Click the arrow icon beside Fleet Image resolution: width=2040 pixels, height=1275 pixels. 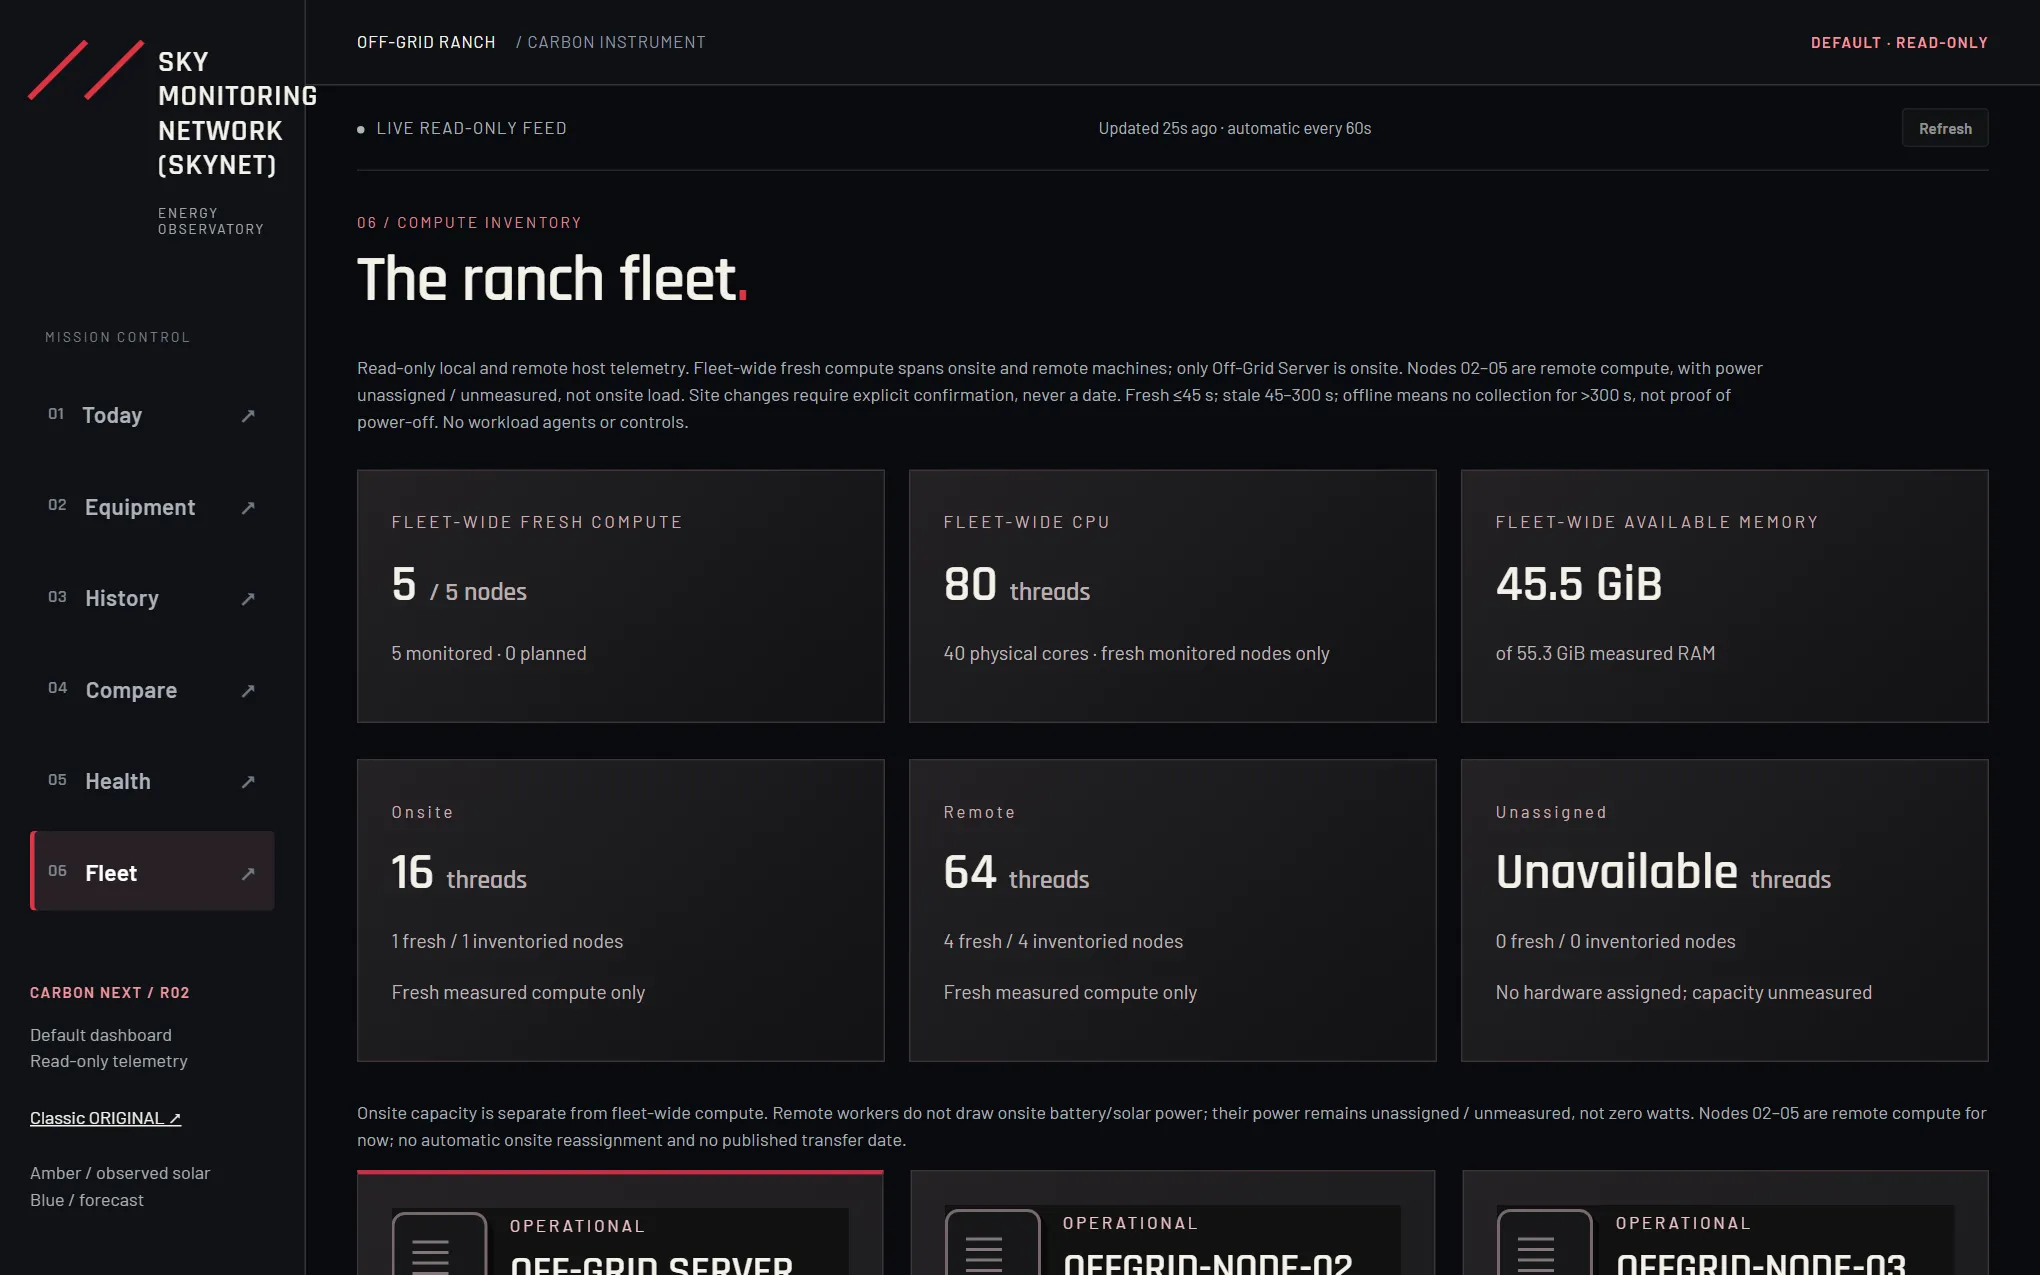248,874
